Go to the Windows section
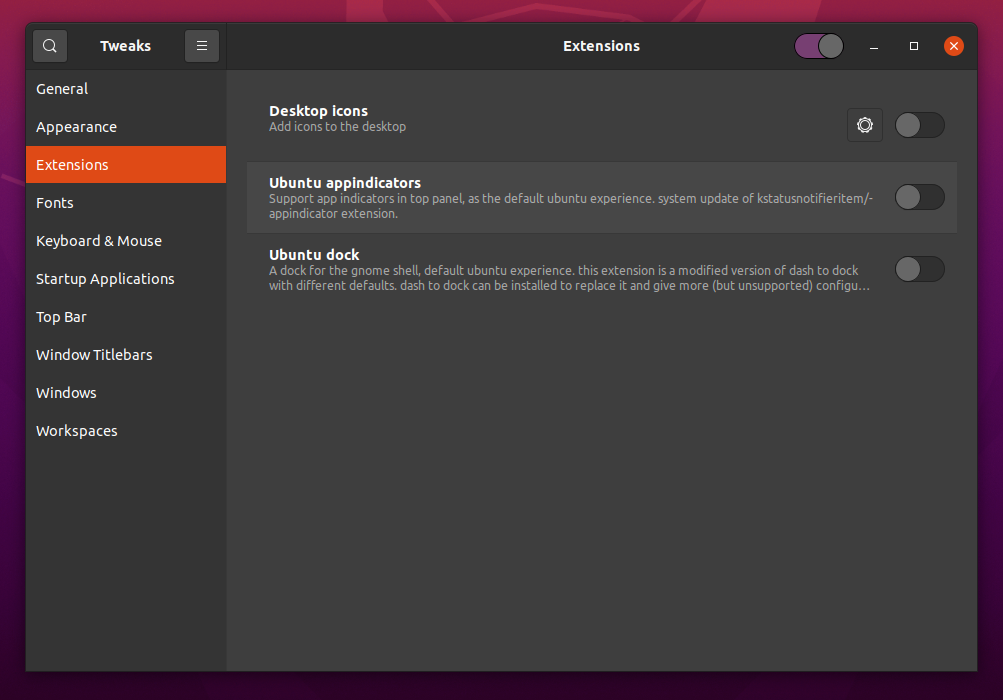 [126, 393]
